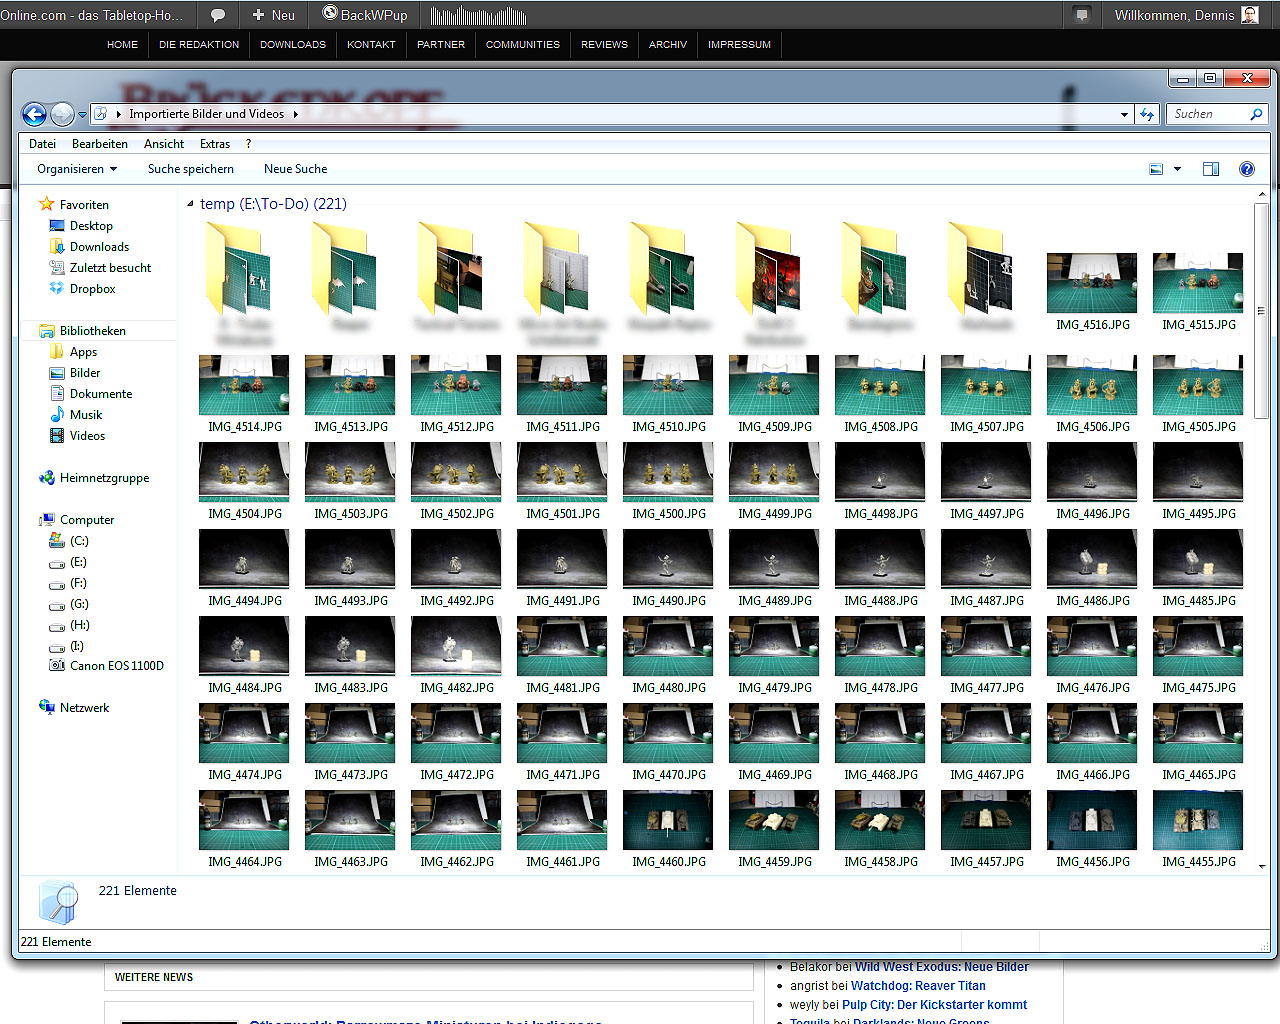This screenshot has width=1280, height=1024.
Task: Click DOWNLOADS in the website navigation
Action: pyautogui.click(x=293, y=45)
